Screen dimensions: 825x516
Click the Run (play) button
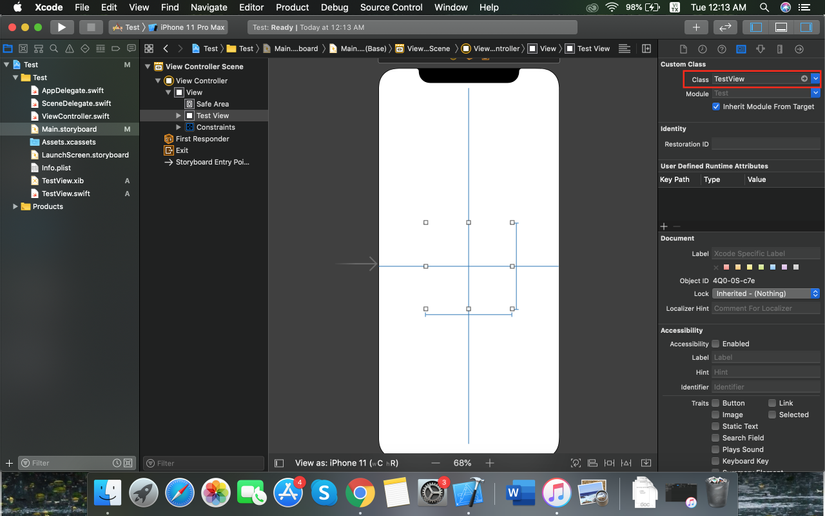61,27
